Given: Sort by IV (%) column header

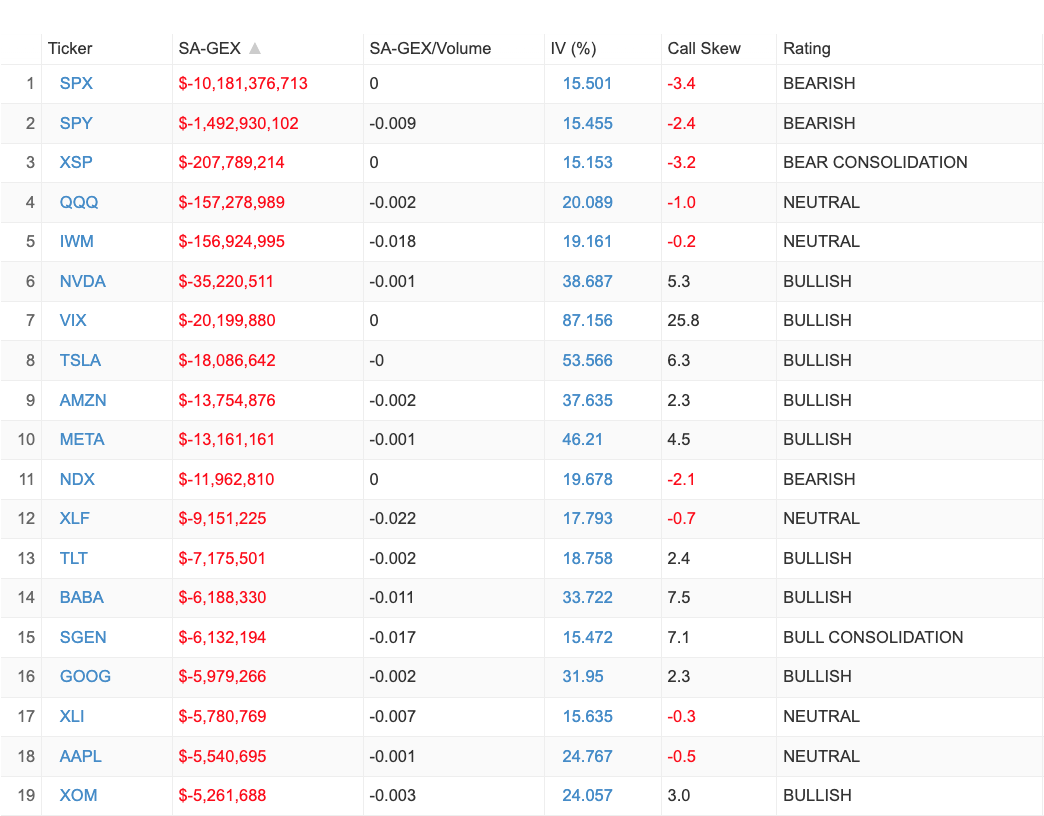Looking at the screenshot, I should (x=573, y=49).
